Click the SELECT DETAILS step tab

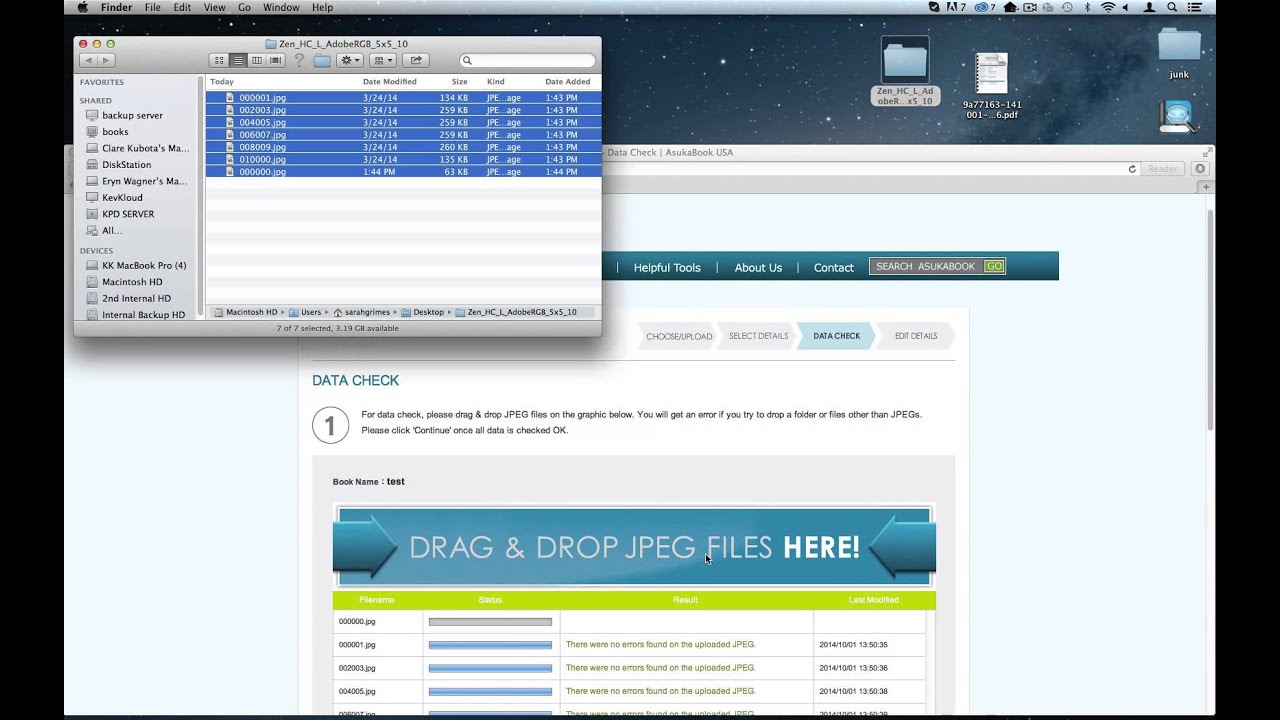coord(758,336)
